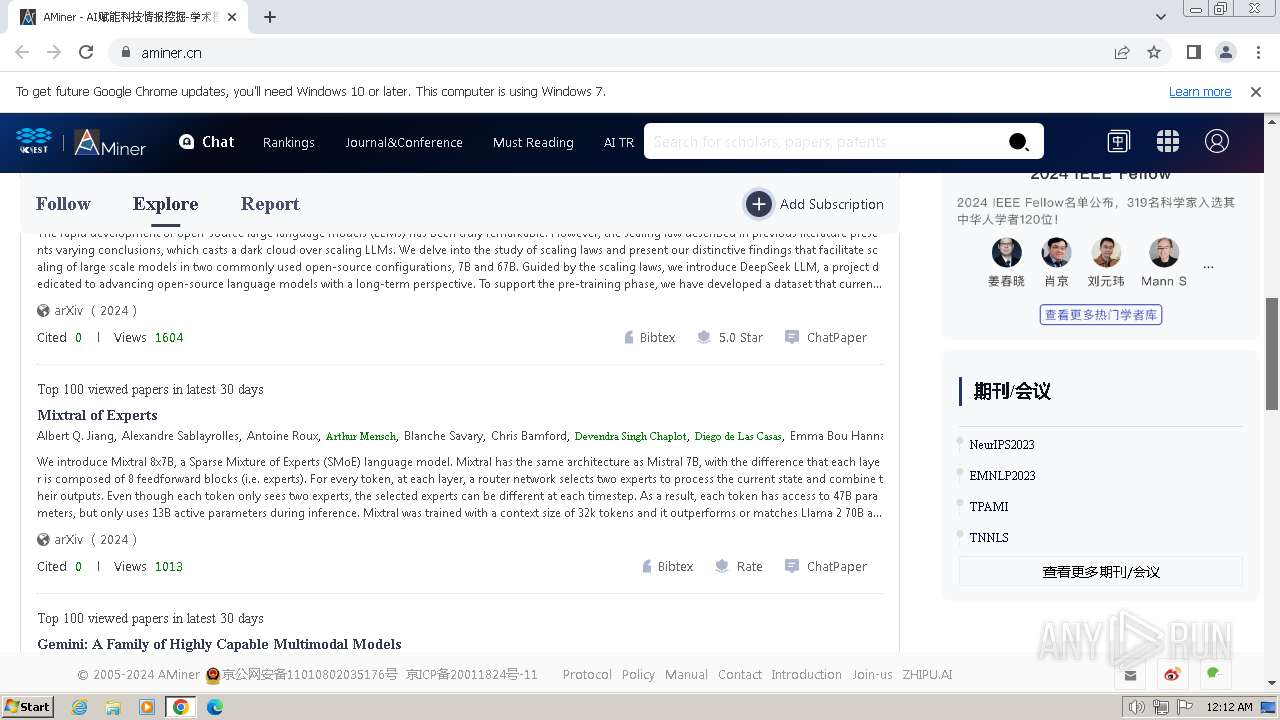1280x720 pixels.
Task: Open NeurIPS2023 conference link
Action: coord(1002,445)
